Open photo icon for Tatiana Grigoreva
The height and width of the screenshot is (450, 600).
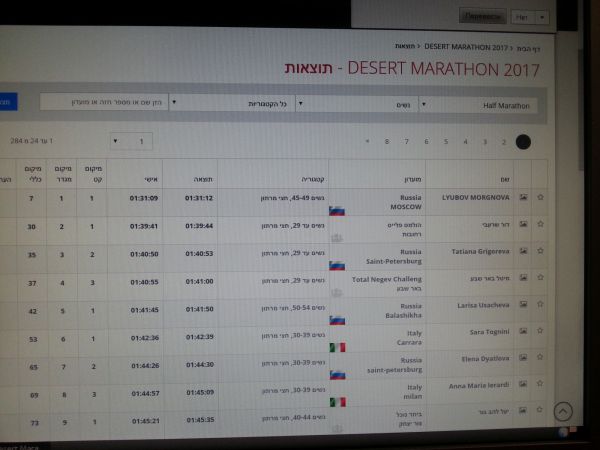point(523,251)
